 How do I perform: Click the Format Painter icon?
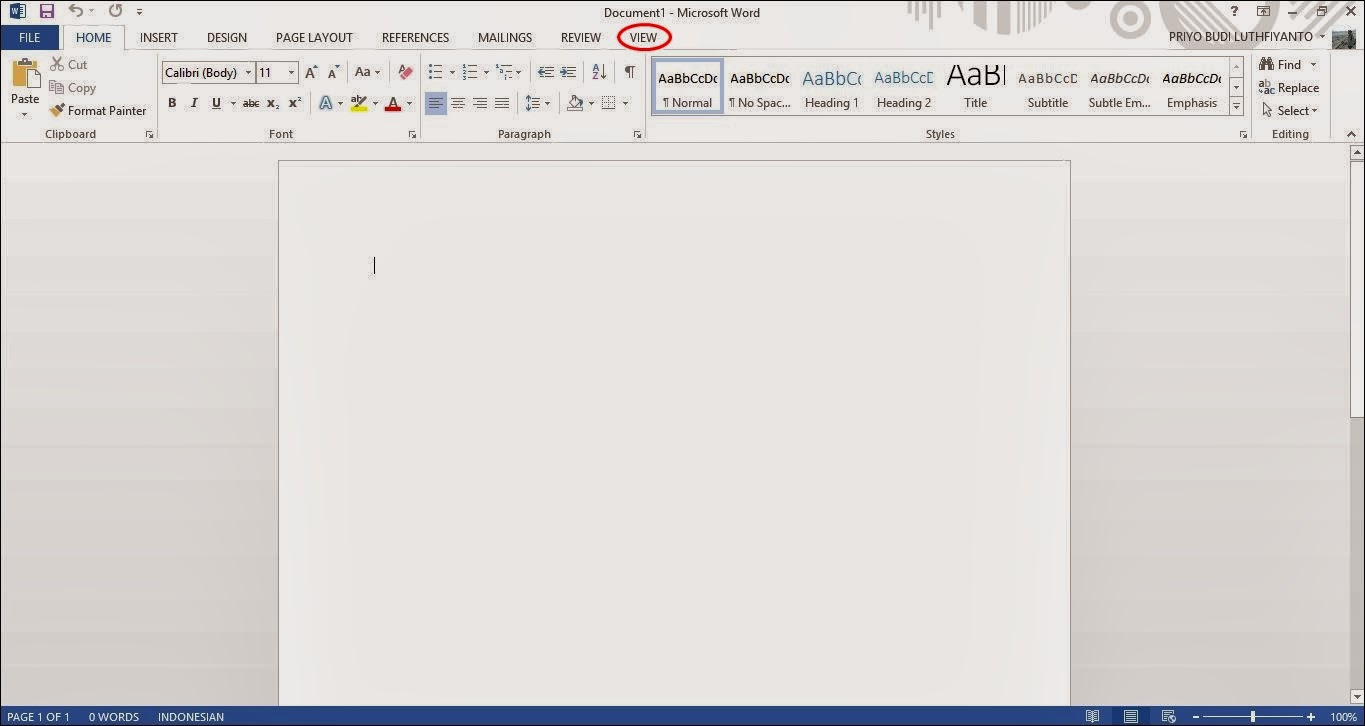pos(56,110)
